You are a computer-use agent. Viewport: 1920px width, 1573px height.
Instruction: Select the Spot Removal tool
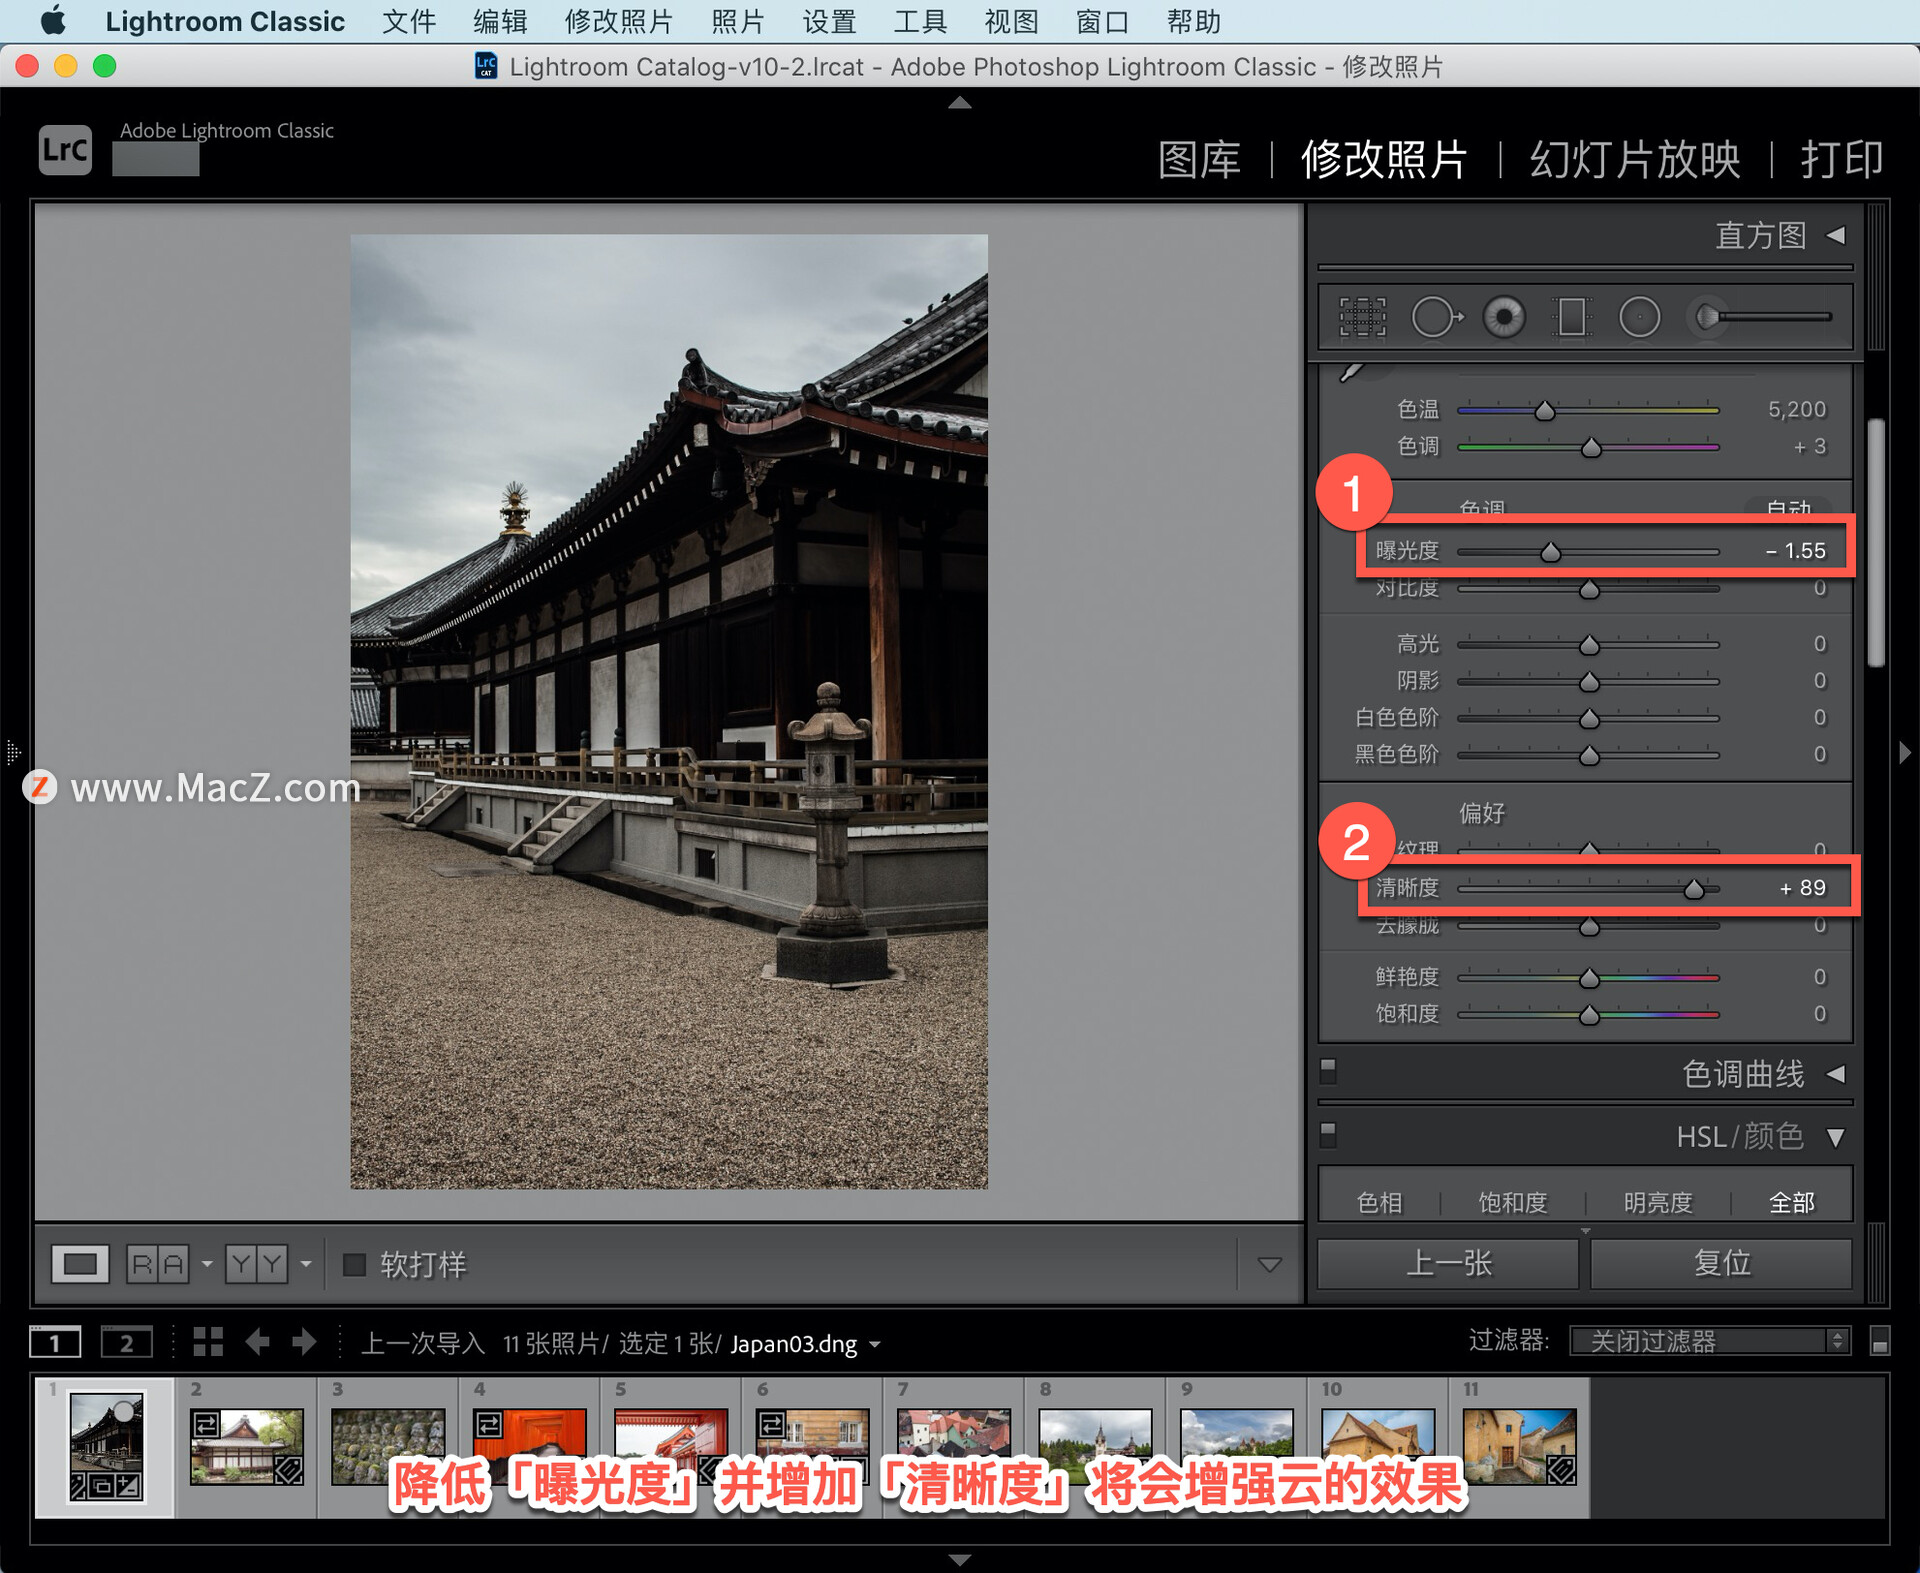coord(1437,317)
